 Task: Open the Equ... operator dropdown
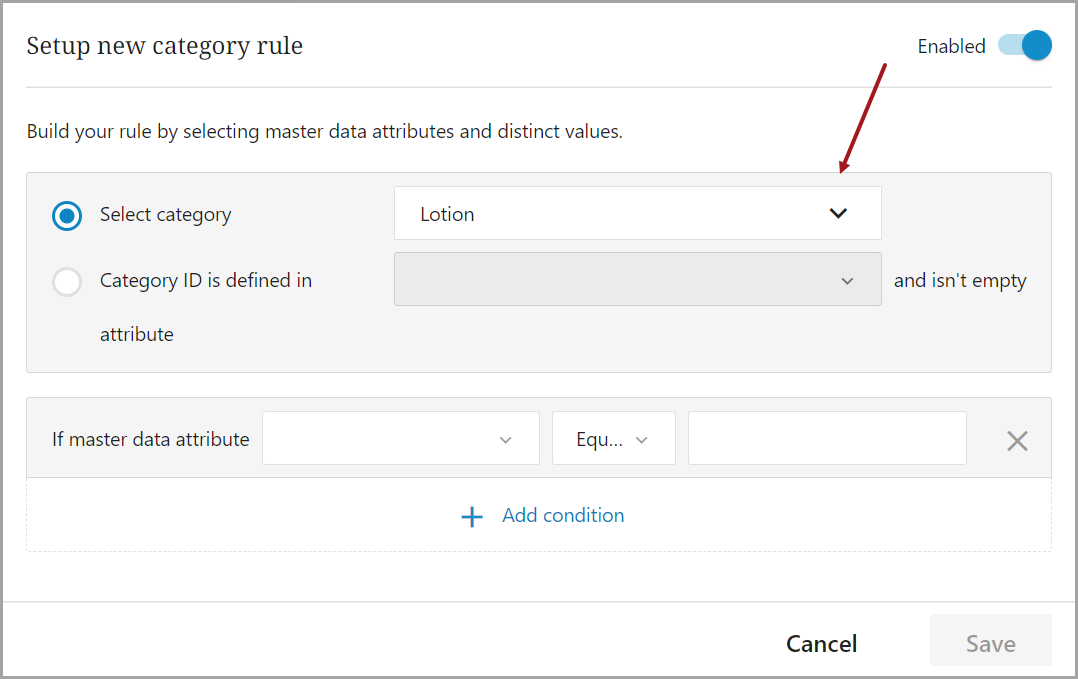612,439
